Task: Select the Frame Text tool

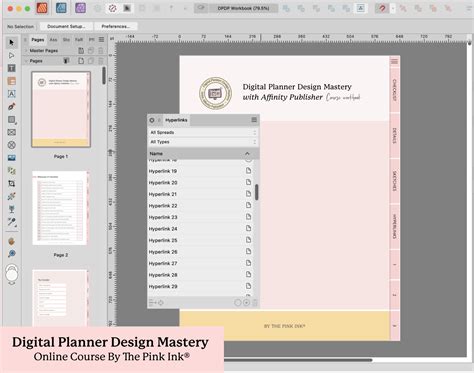Action: [x=12, y=68]
